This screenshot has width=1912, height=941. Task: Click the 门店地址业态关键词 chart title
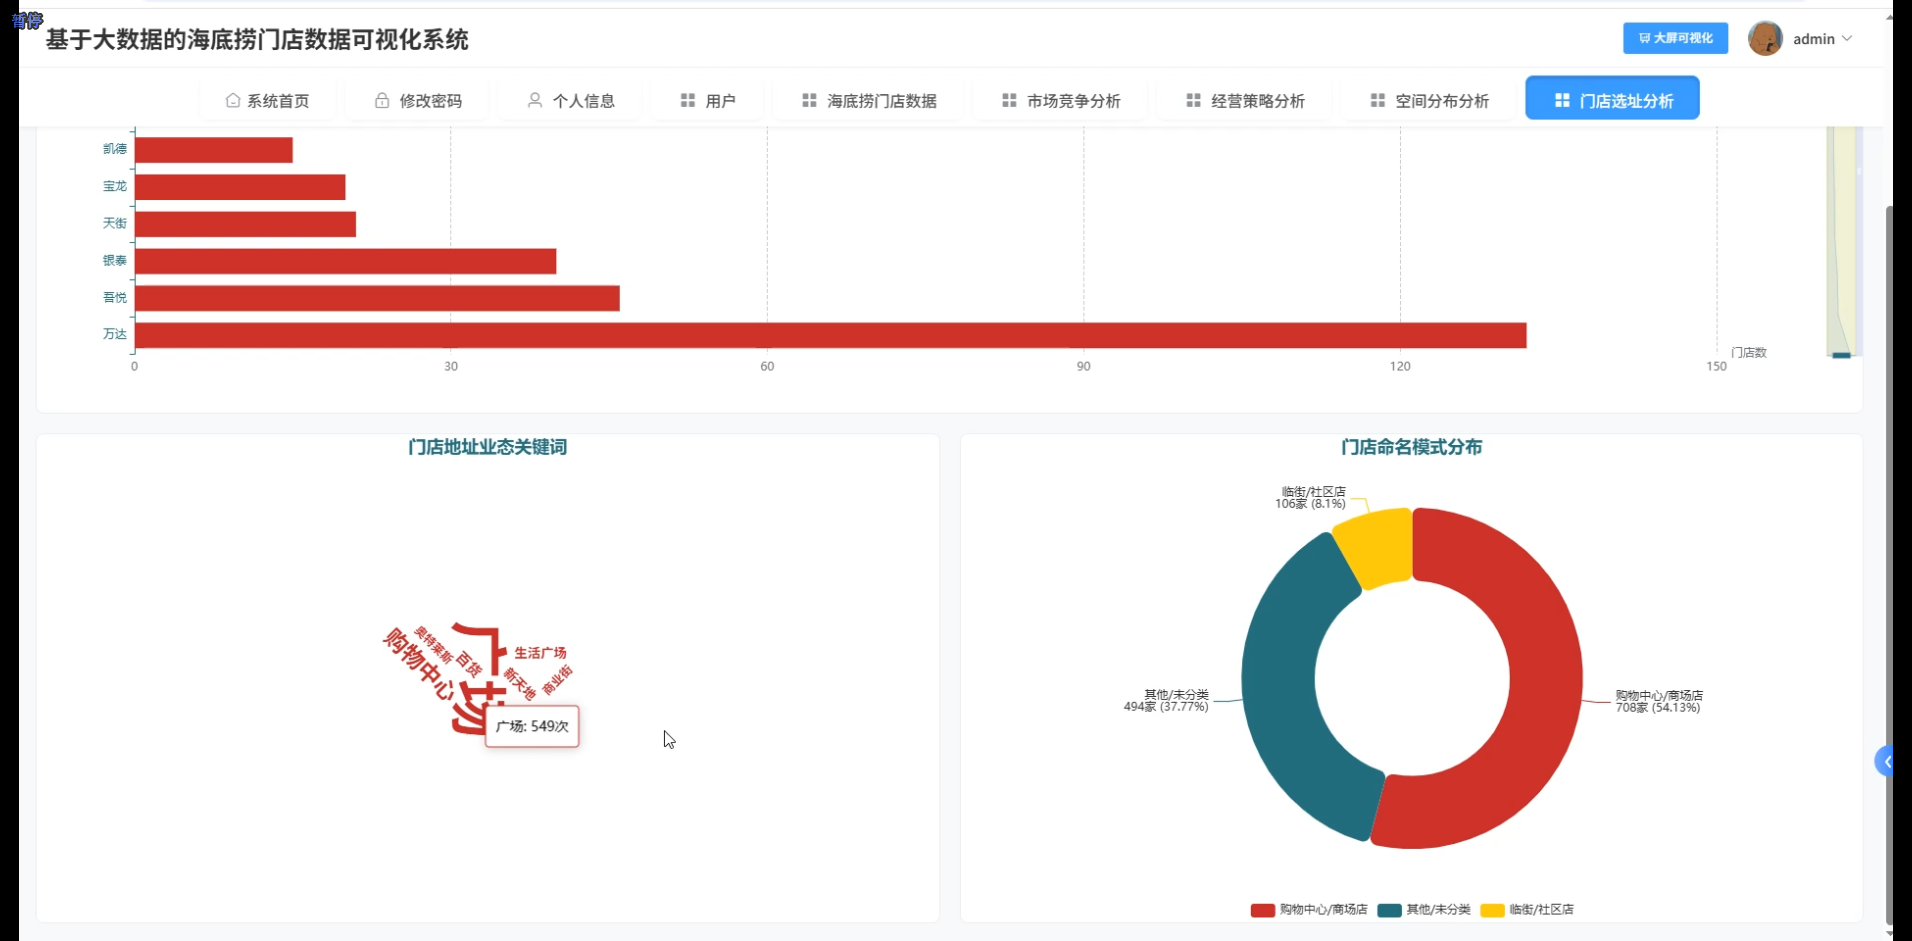488,447
